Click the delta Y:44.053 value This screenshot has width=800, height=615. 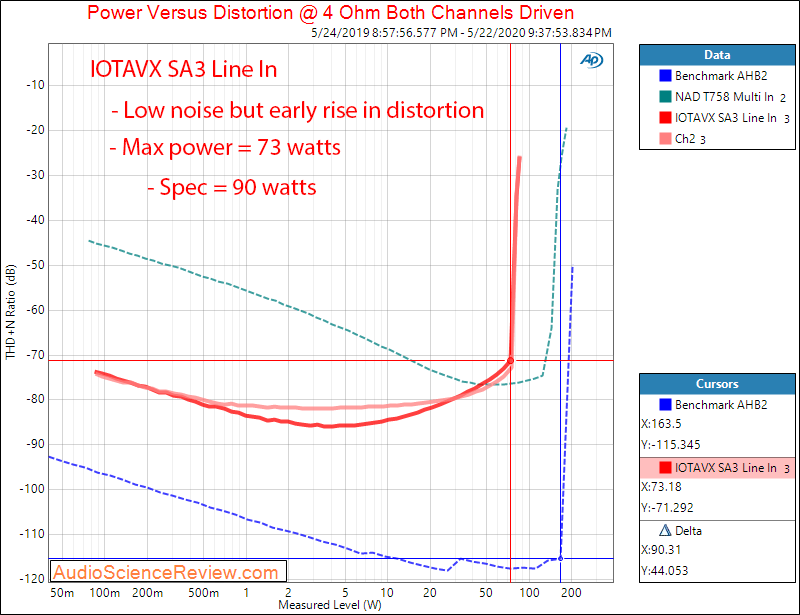click(x=664, y=570)
